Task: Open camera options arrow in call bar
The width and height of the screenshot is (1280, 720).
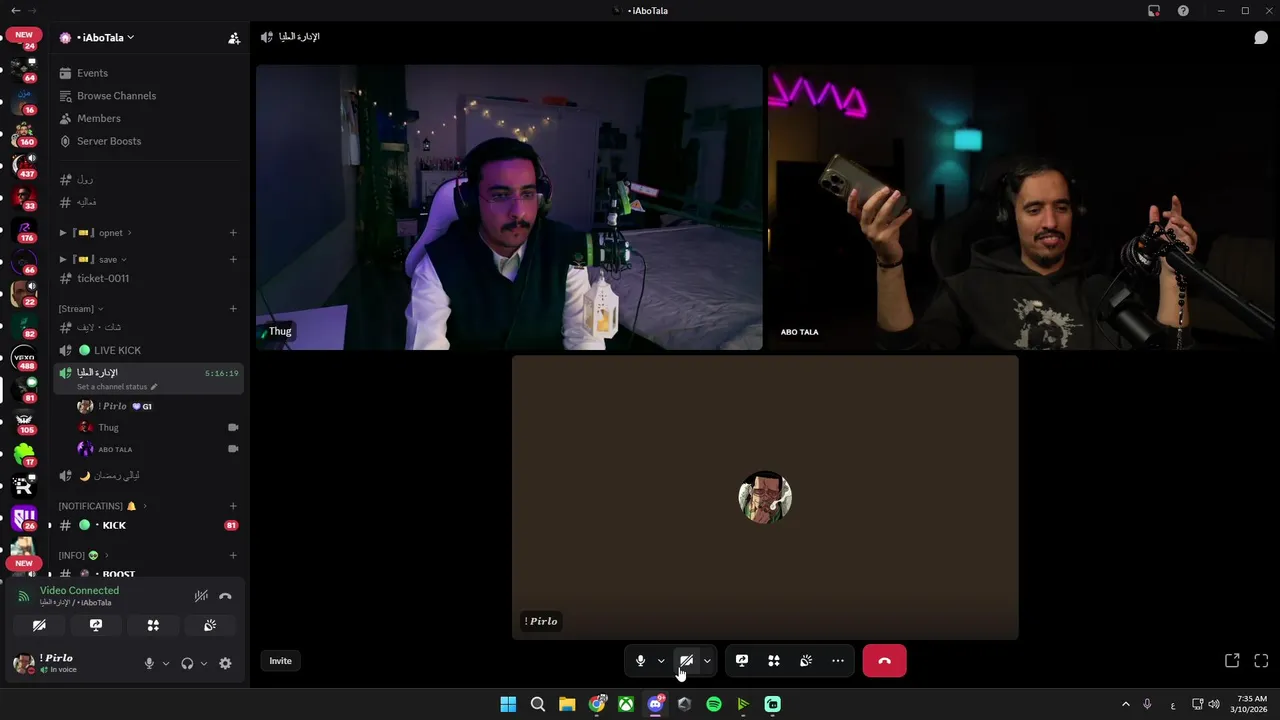Action: 707,661
